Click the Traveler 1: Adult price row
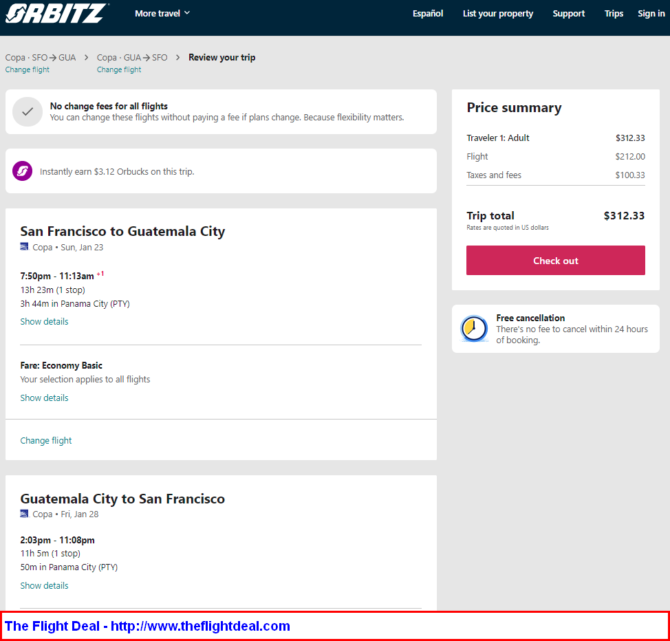 coord(555,138)
